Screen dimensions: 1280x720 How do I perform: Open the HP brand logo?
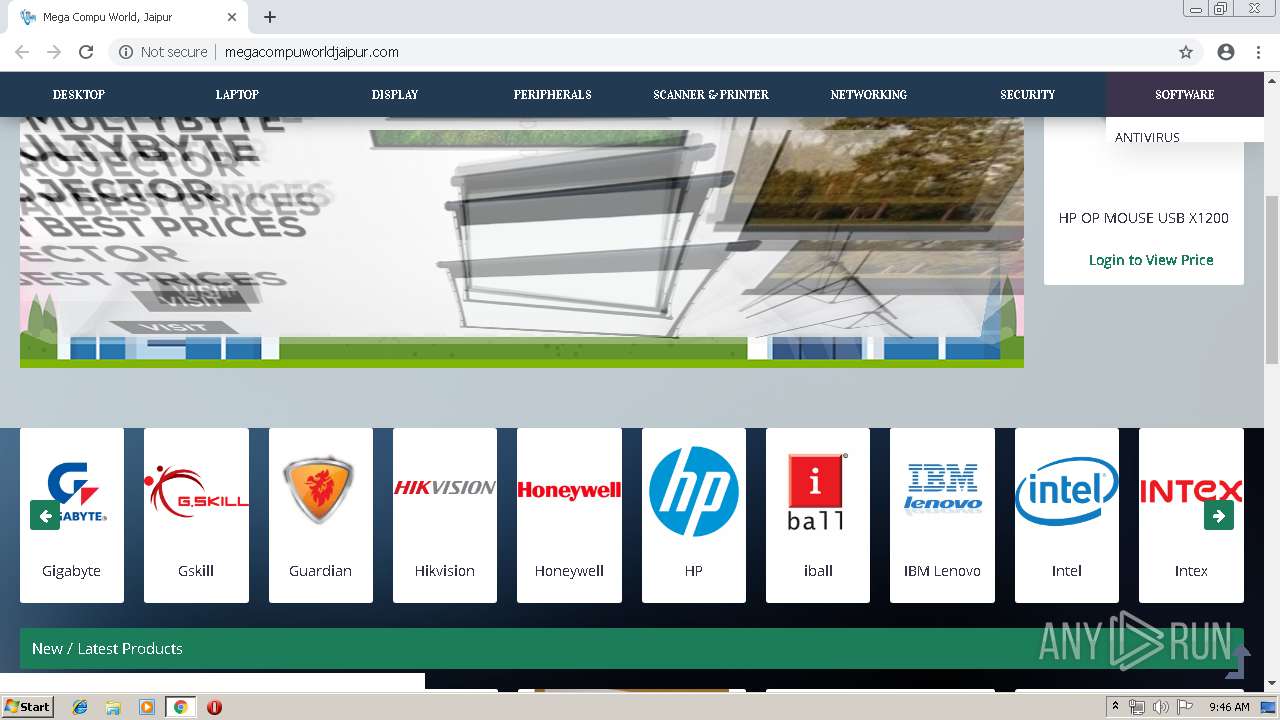tap(694, 491)
